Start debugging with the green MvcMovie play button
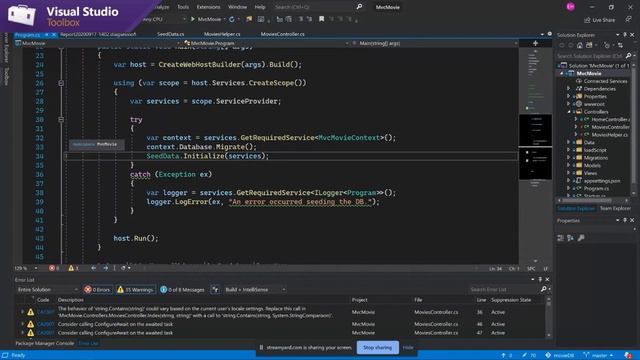The image size is (640, 360). (206, 19)
